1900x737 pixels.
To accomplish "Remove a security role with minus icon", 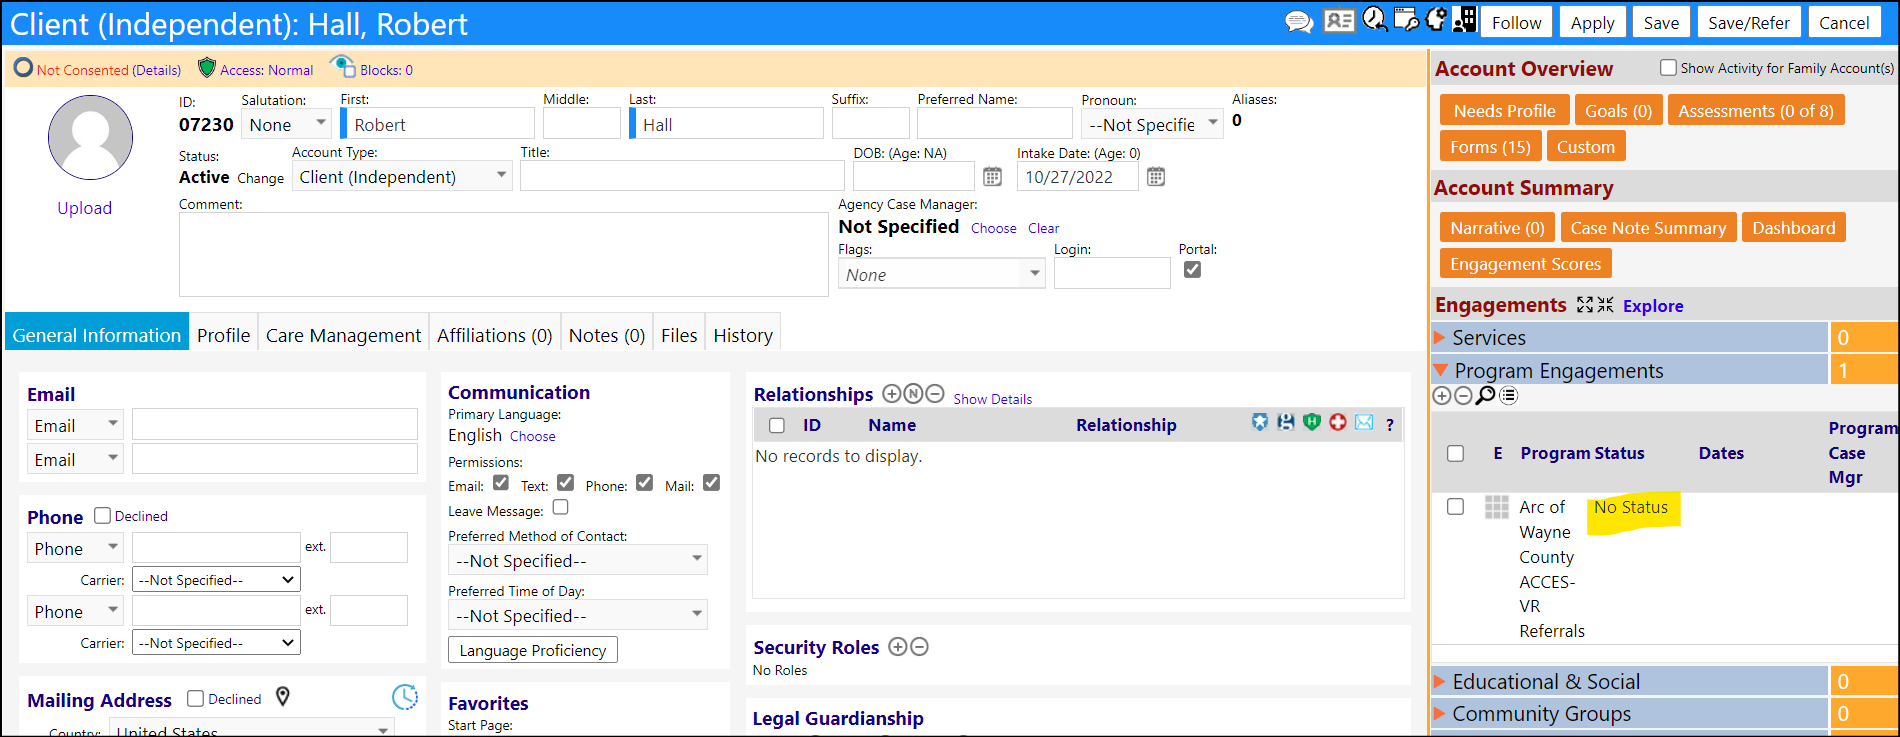I will point(920,647).
